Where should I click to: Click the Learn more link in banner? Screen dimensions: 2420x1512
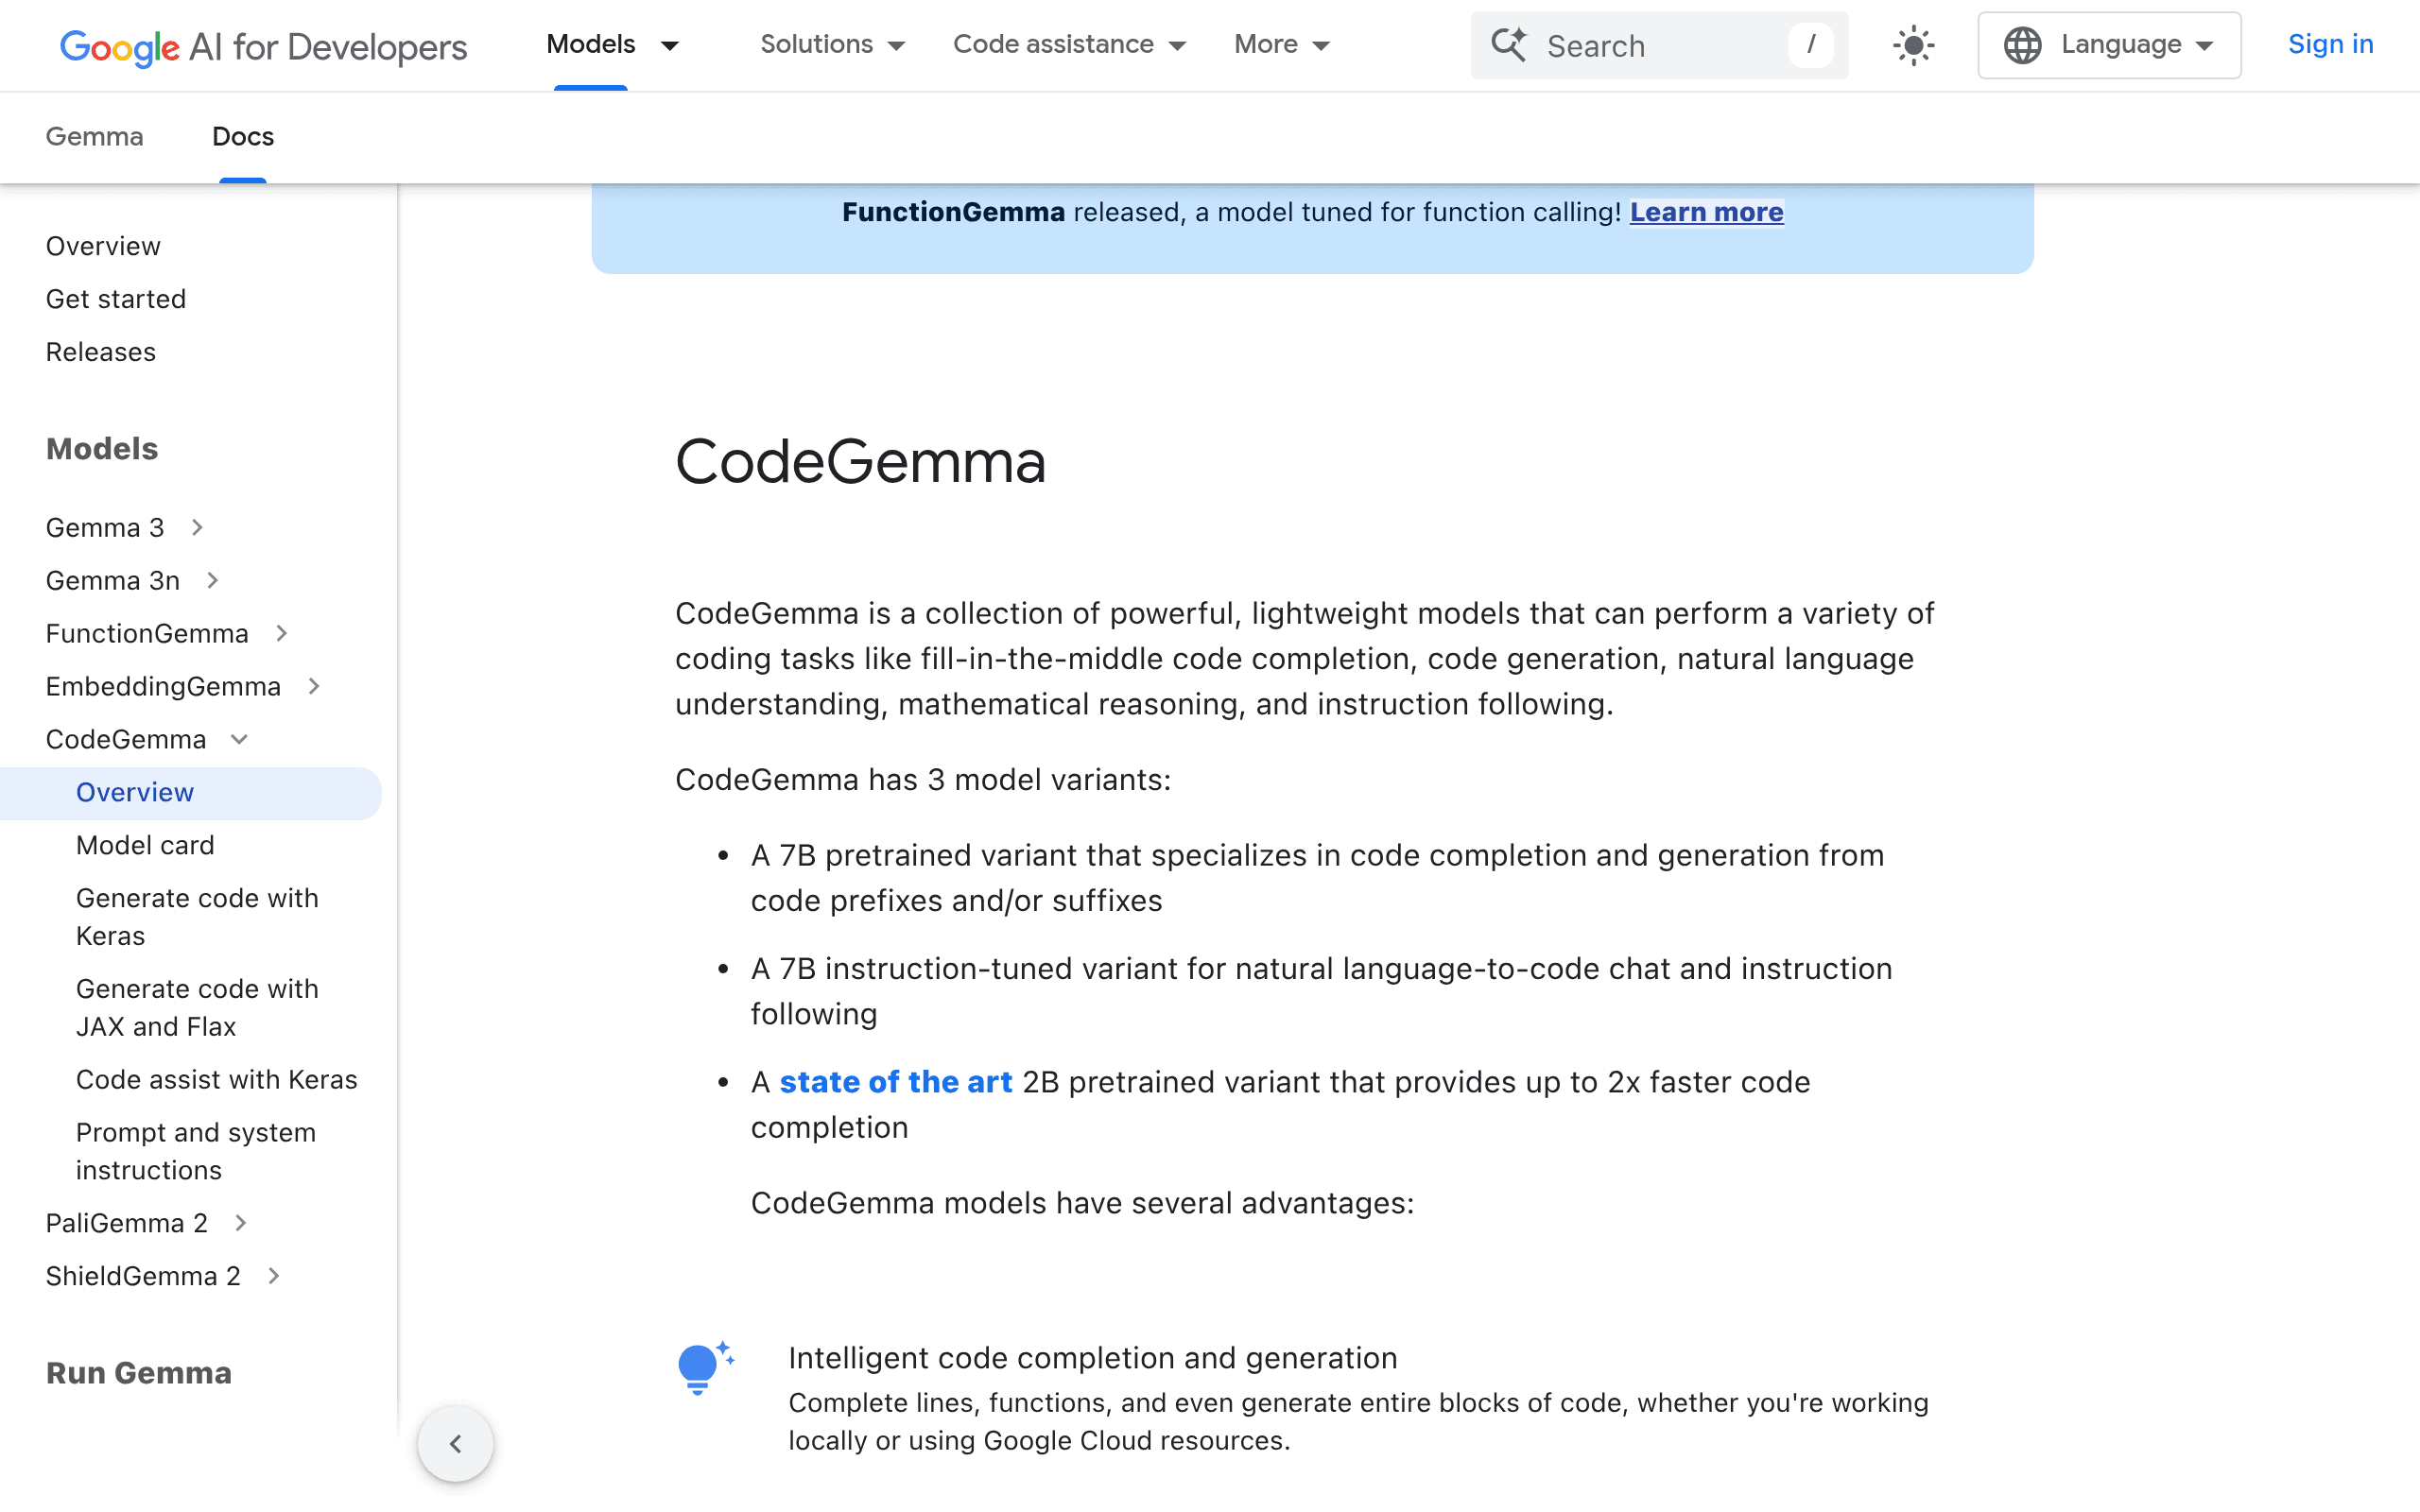pos(1706,212)
